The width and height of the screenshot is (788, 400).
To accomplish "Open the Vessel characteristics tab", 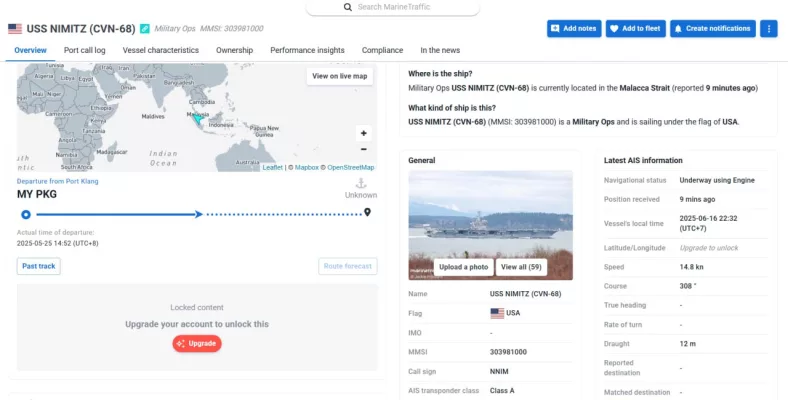I will coord(160,50).
